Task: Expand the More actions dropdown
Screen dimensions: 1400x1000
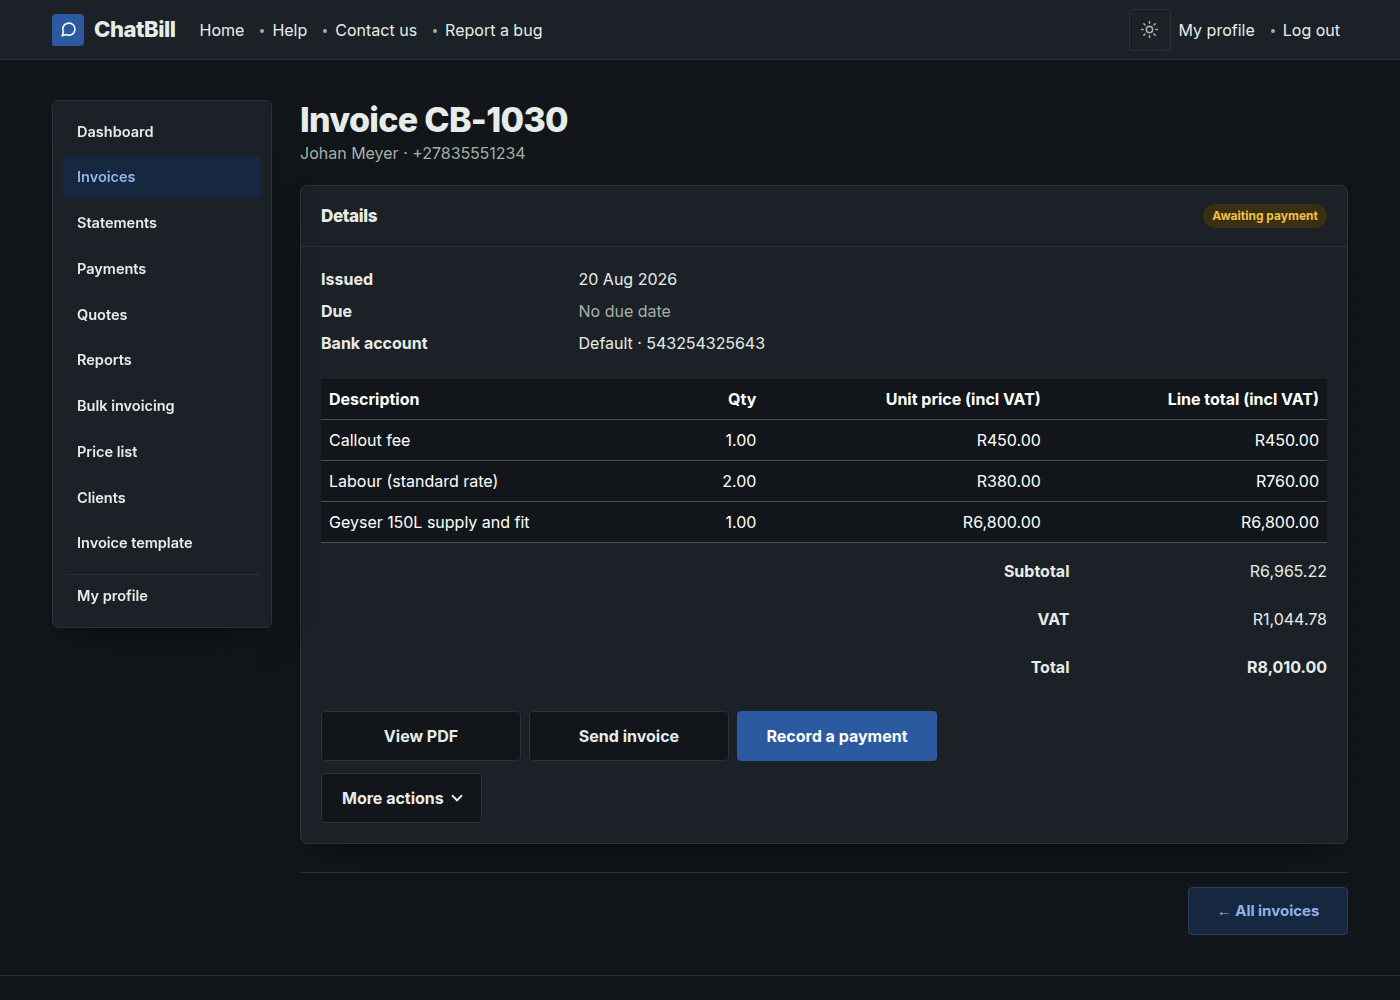Action: (401, 798)
